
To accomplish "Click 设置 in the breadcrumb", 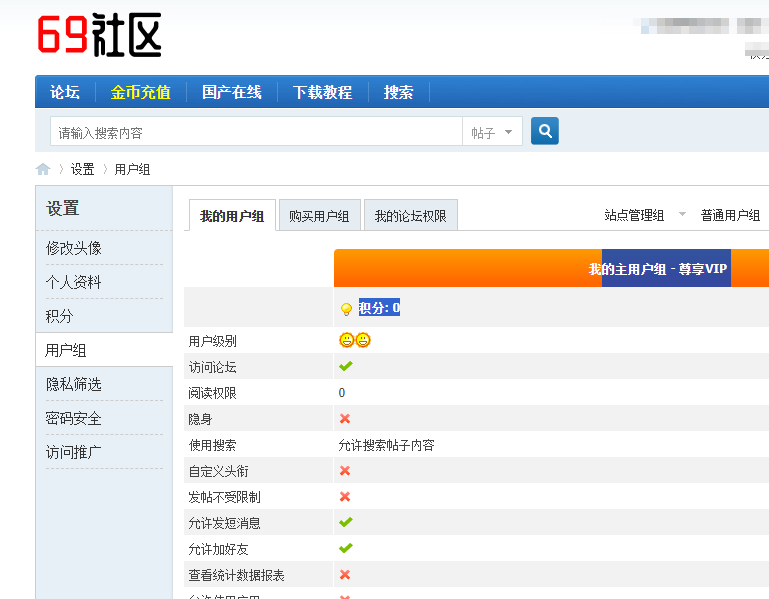I will pyautogui.click(x=82, y=169).
